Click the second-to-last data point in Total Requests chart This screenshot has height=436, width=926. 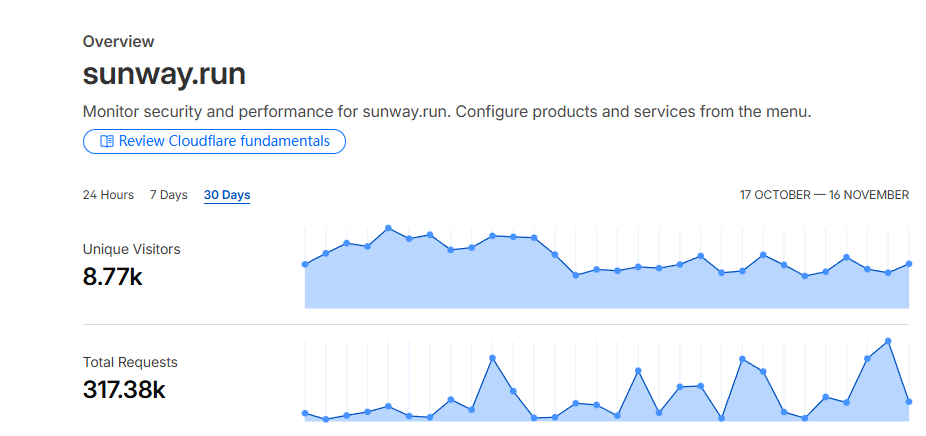click(x=888, y=341)
